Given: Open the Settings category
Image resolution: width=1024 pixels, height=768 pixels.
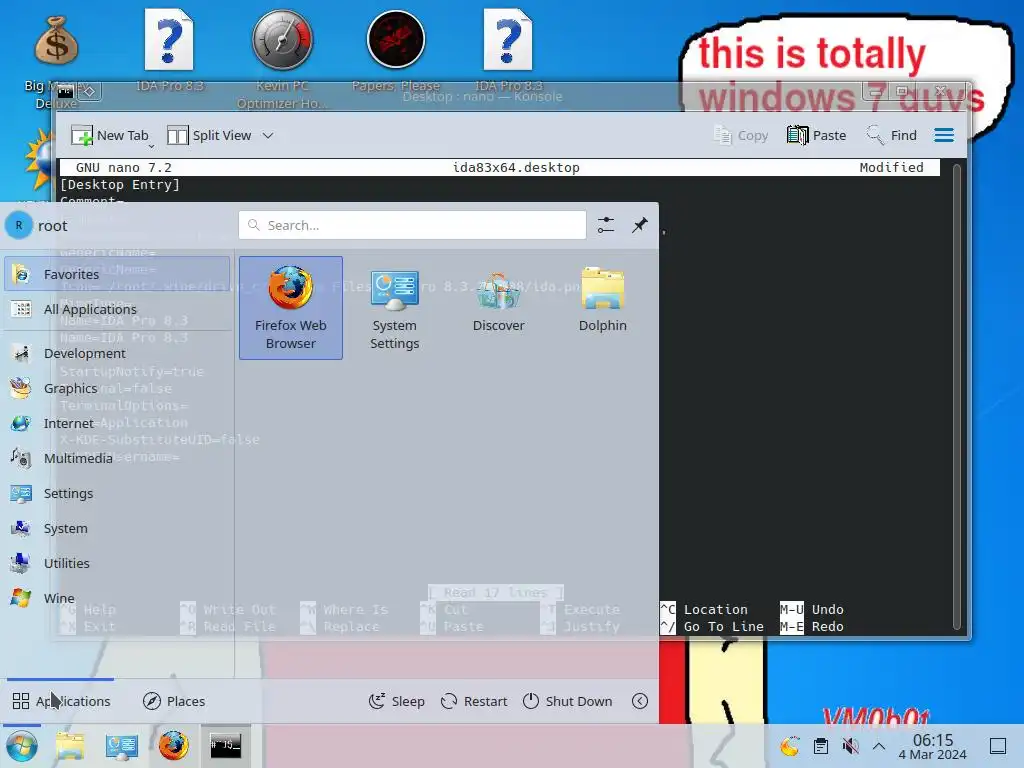Looking at the screenshot, I should pos(117,493).
